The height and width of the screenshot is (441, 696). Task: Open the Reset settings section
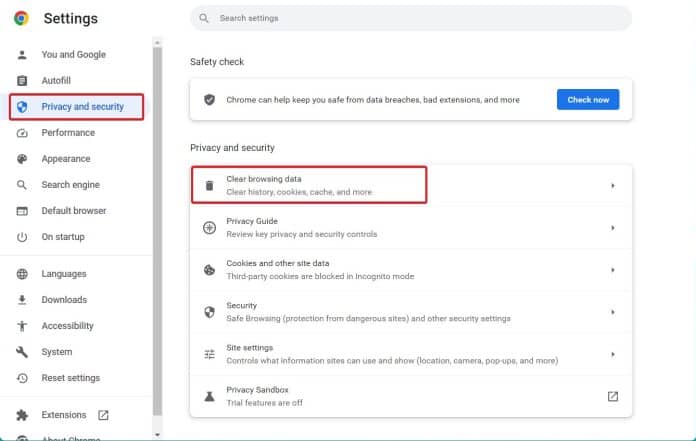70,378
